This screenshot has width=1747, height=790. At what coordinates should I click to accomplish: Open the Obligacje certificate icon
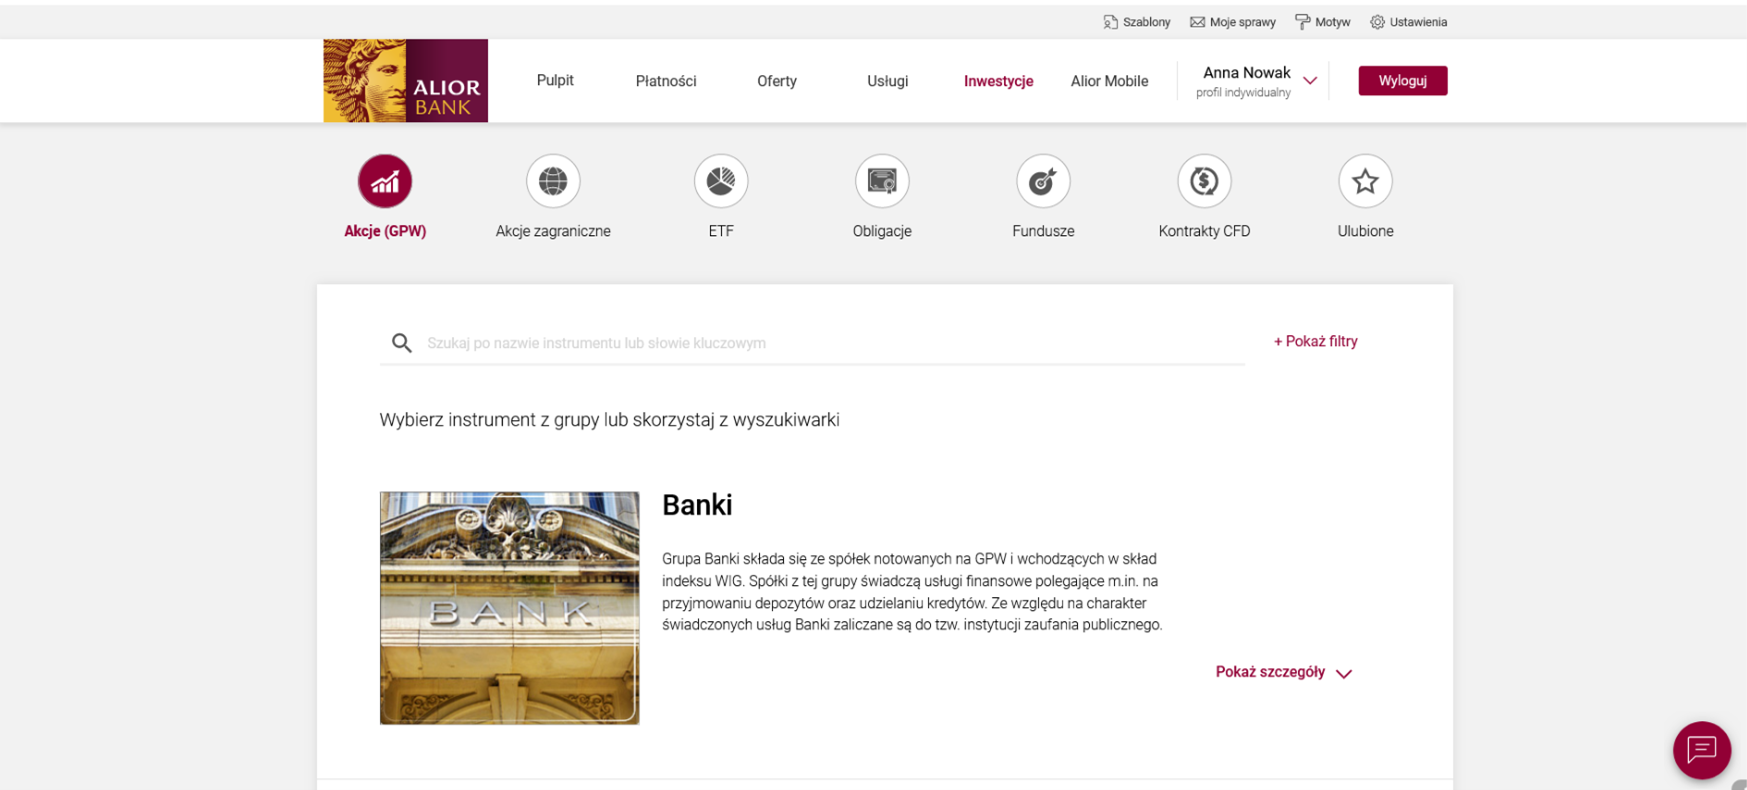[x=882, y=181]
